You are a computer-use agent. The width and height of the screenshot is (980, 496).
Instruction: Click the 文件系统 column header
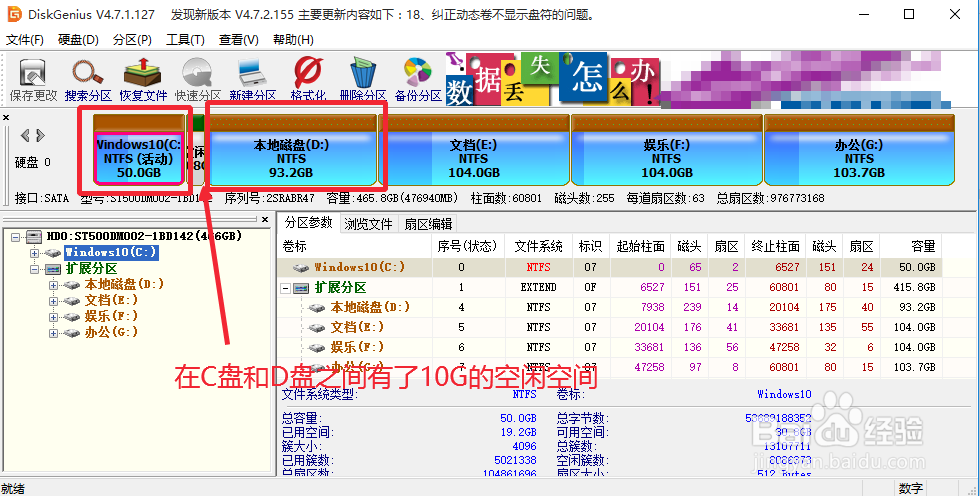tap(539, 246)
